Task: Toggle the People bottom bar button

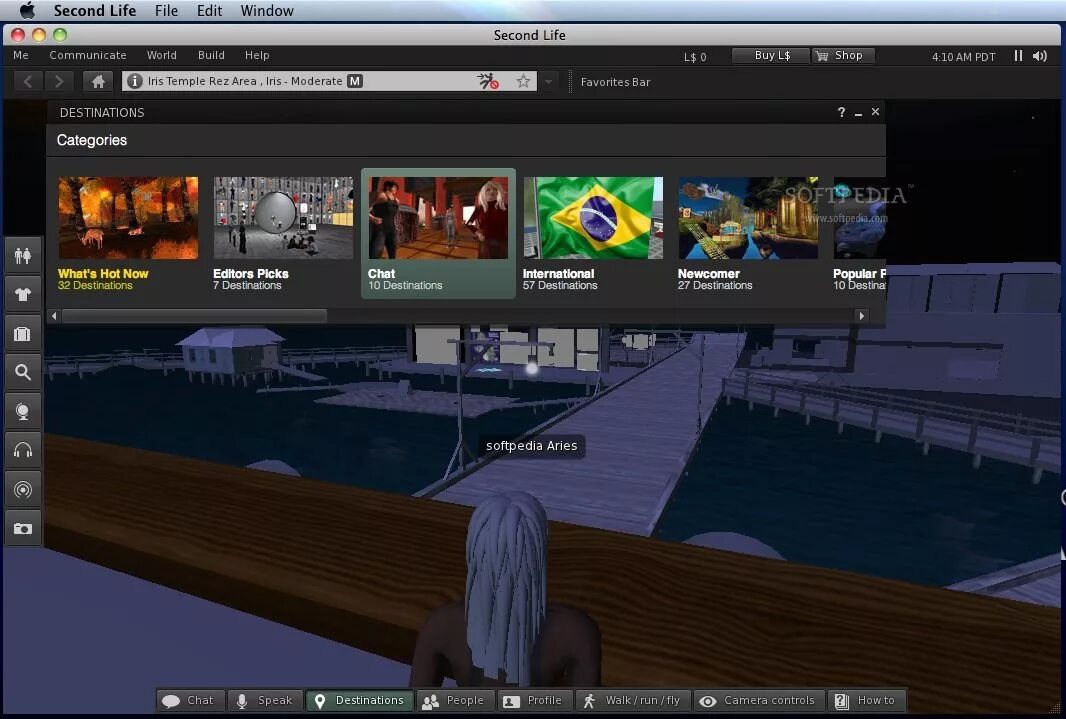Action: (453, 701)
